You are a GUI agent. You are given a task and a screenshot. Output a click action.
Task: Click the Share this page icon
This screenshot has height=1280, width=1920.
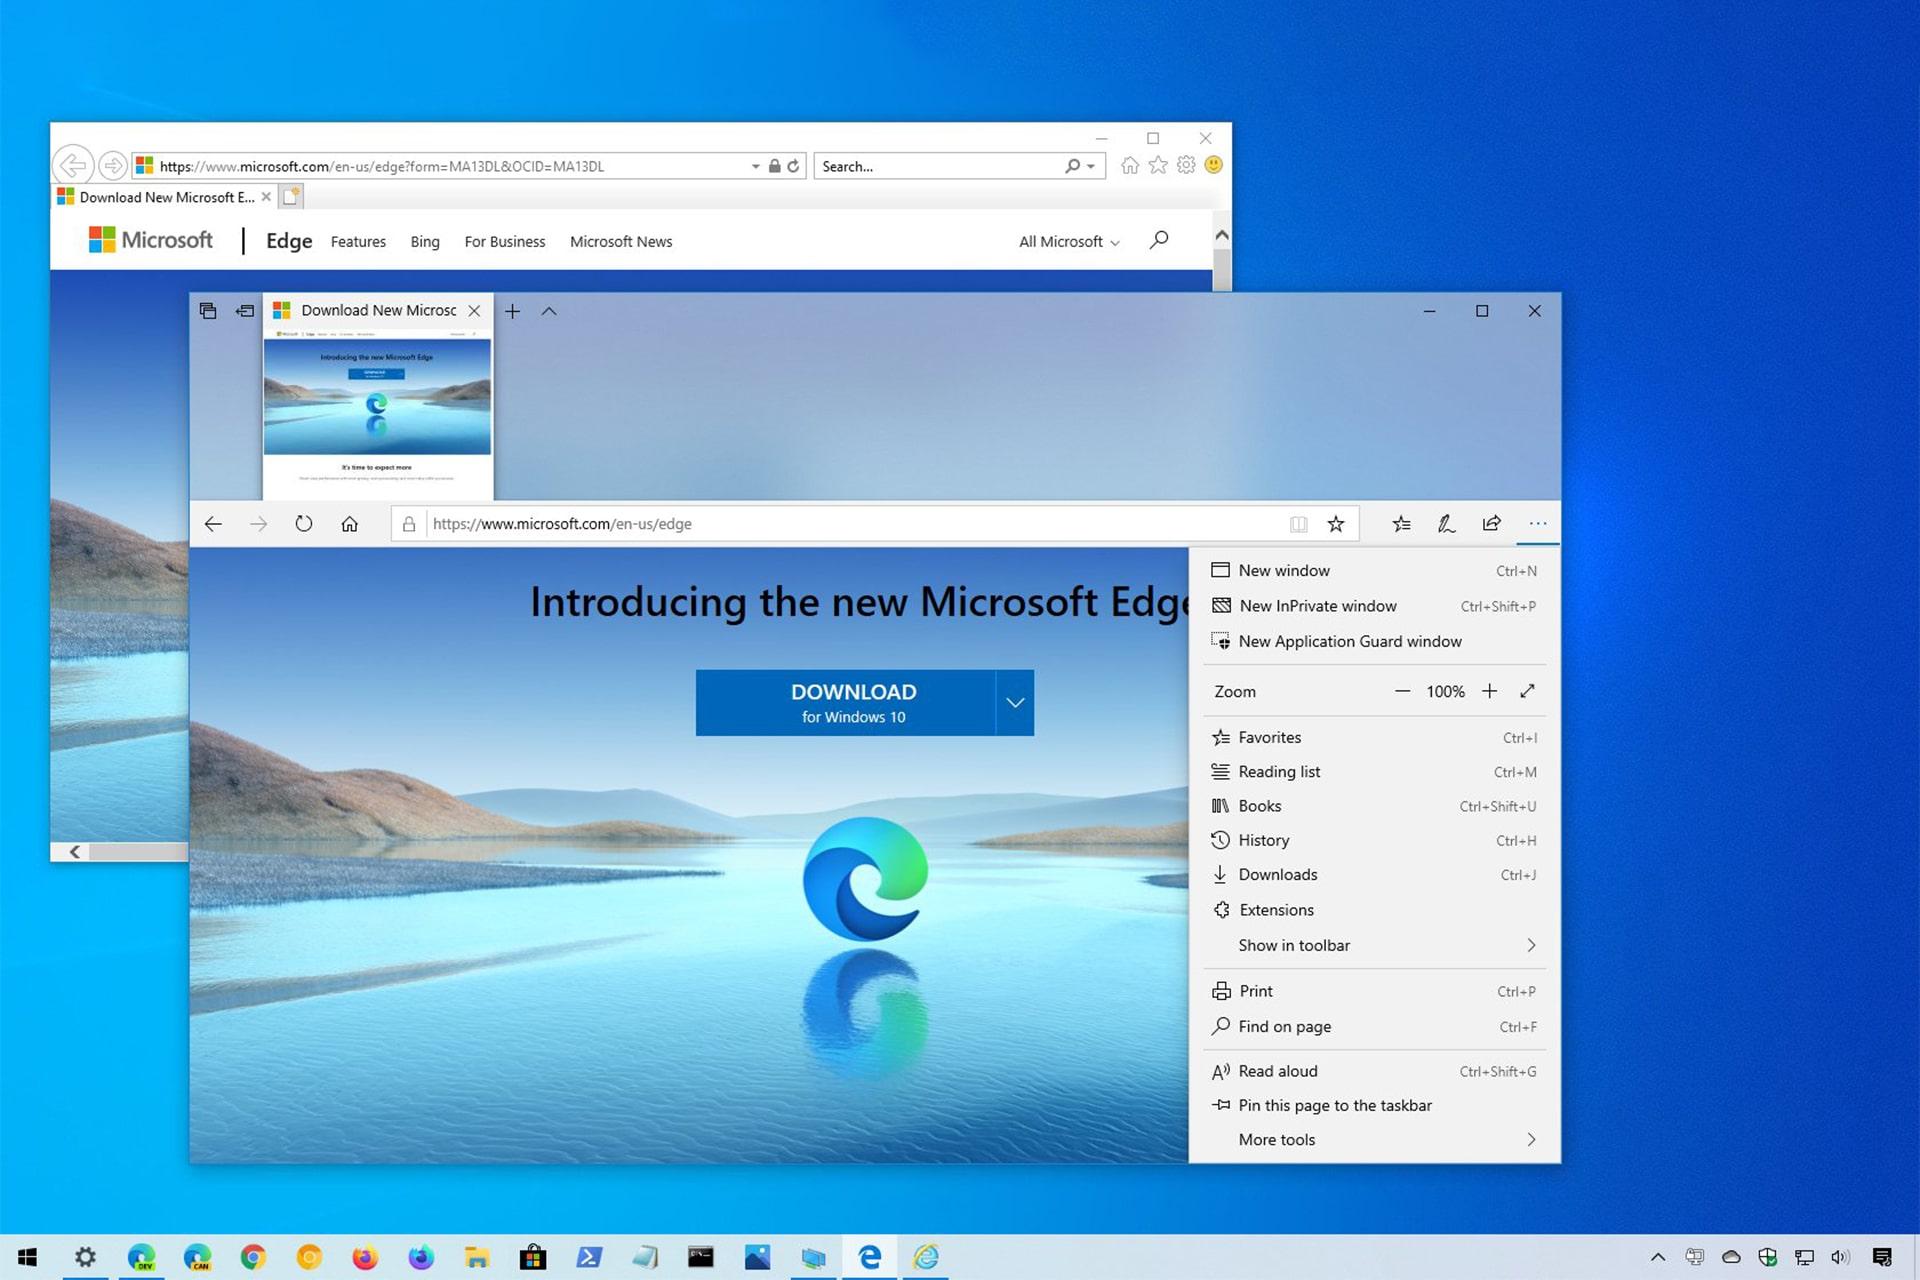[x=1492, y=523]
